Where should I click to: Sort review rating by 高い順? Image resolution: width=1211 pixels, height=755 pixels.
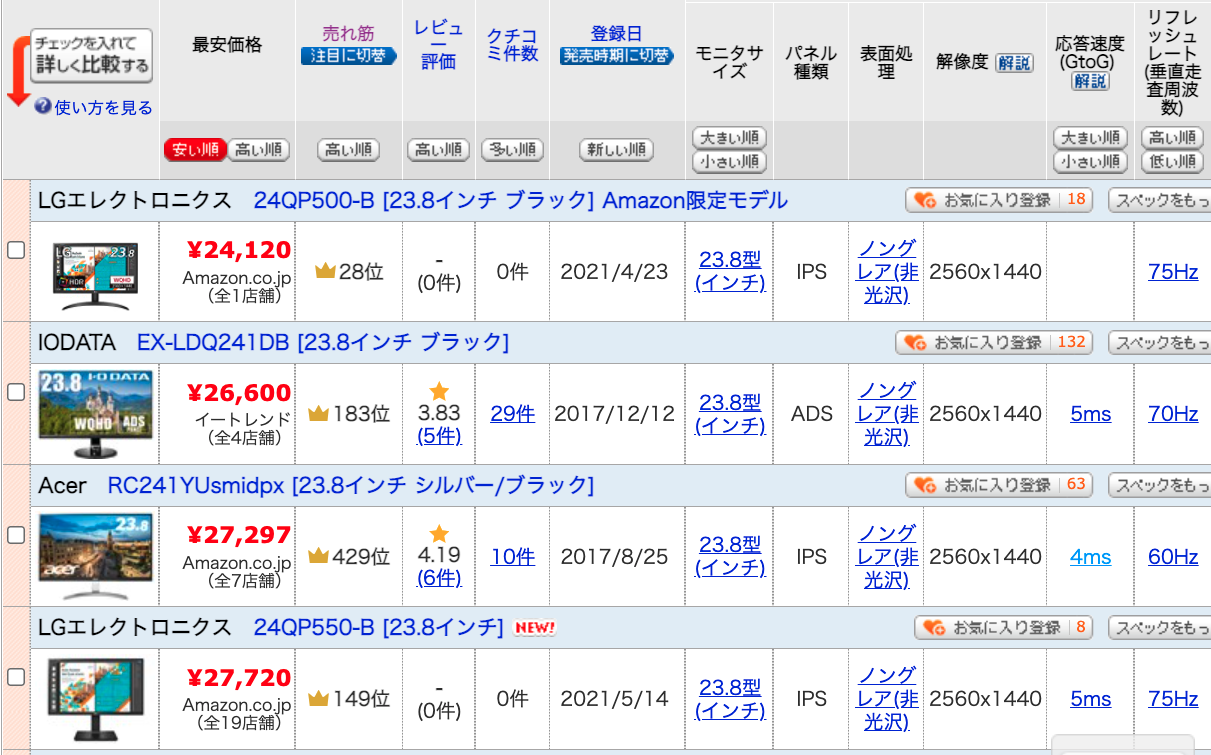(x=438, y=150)
